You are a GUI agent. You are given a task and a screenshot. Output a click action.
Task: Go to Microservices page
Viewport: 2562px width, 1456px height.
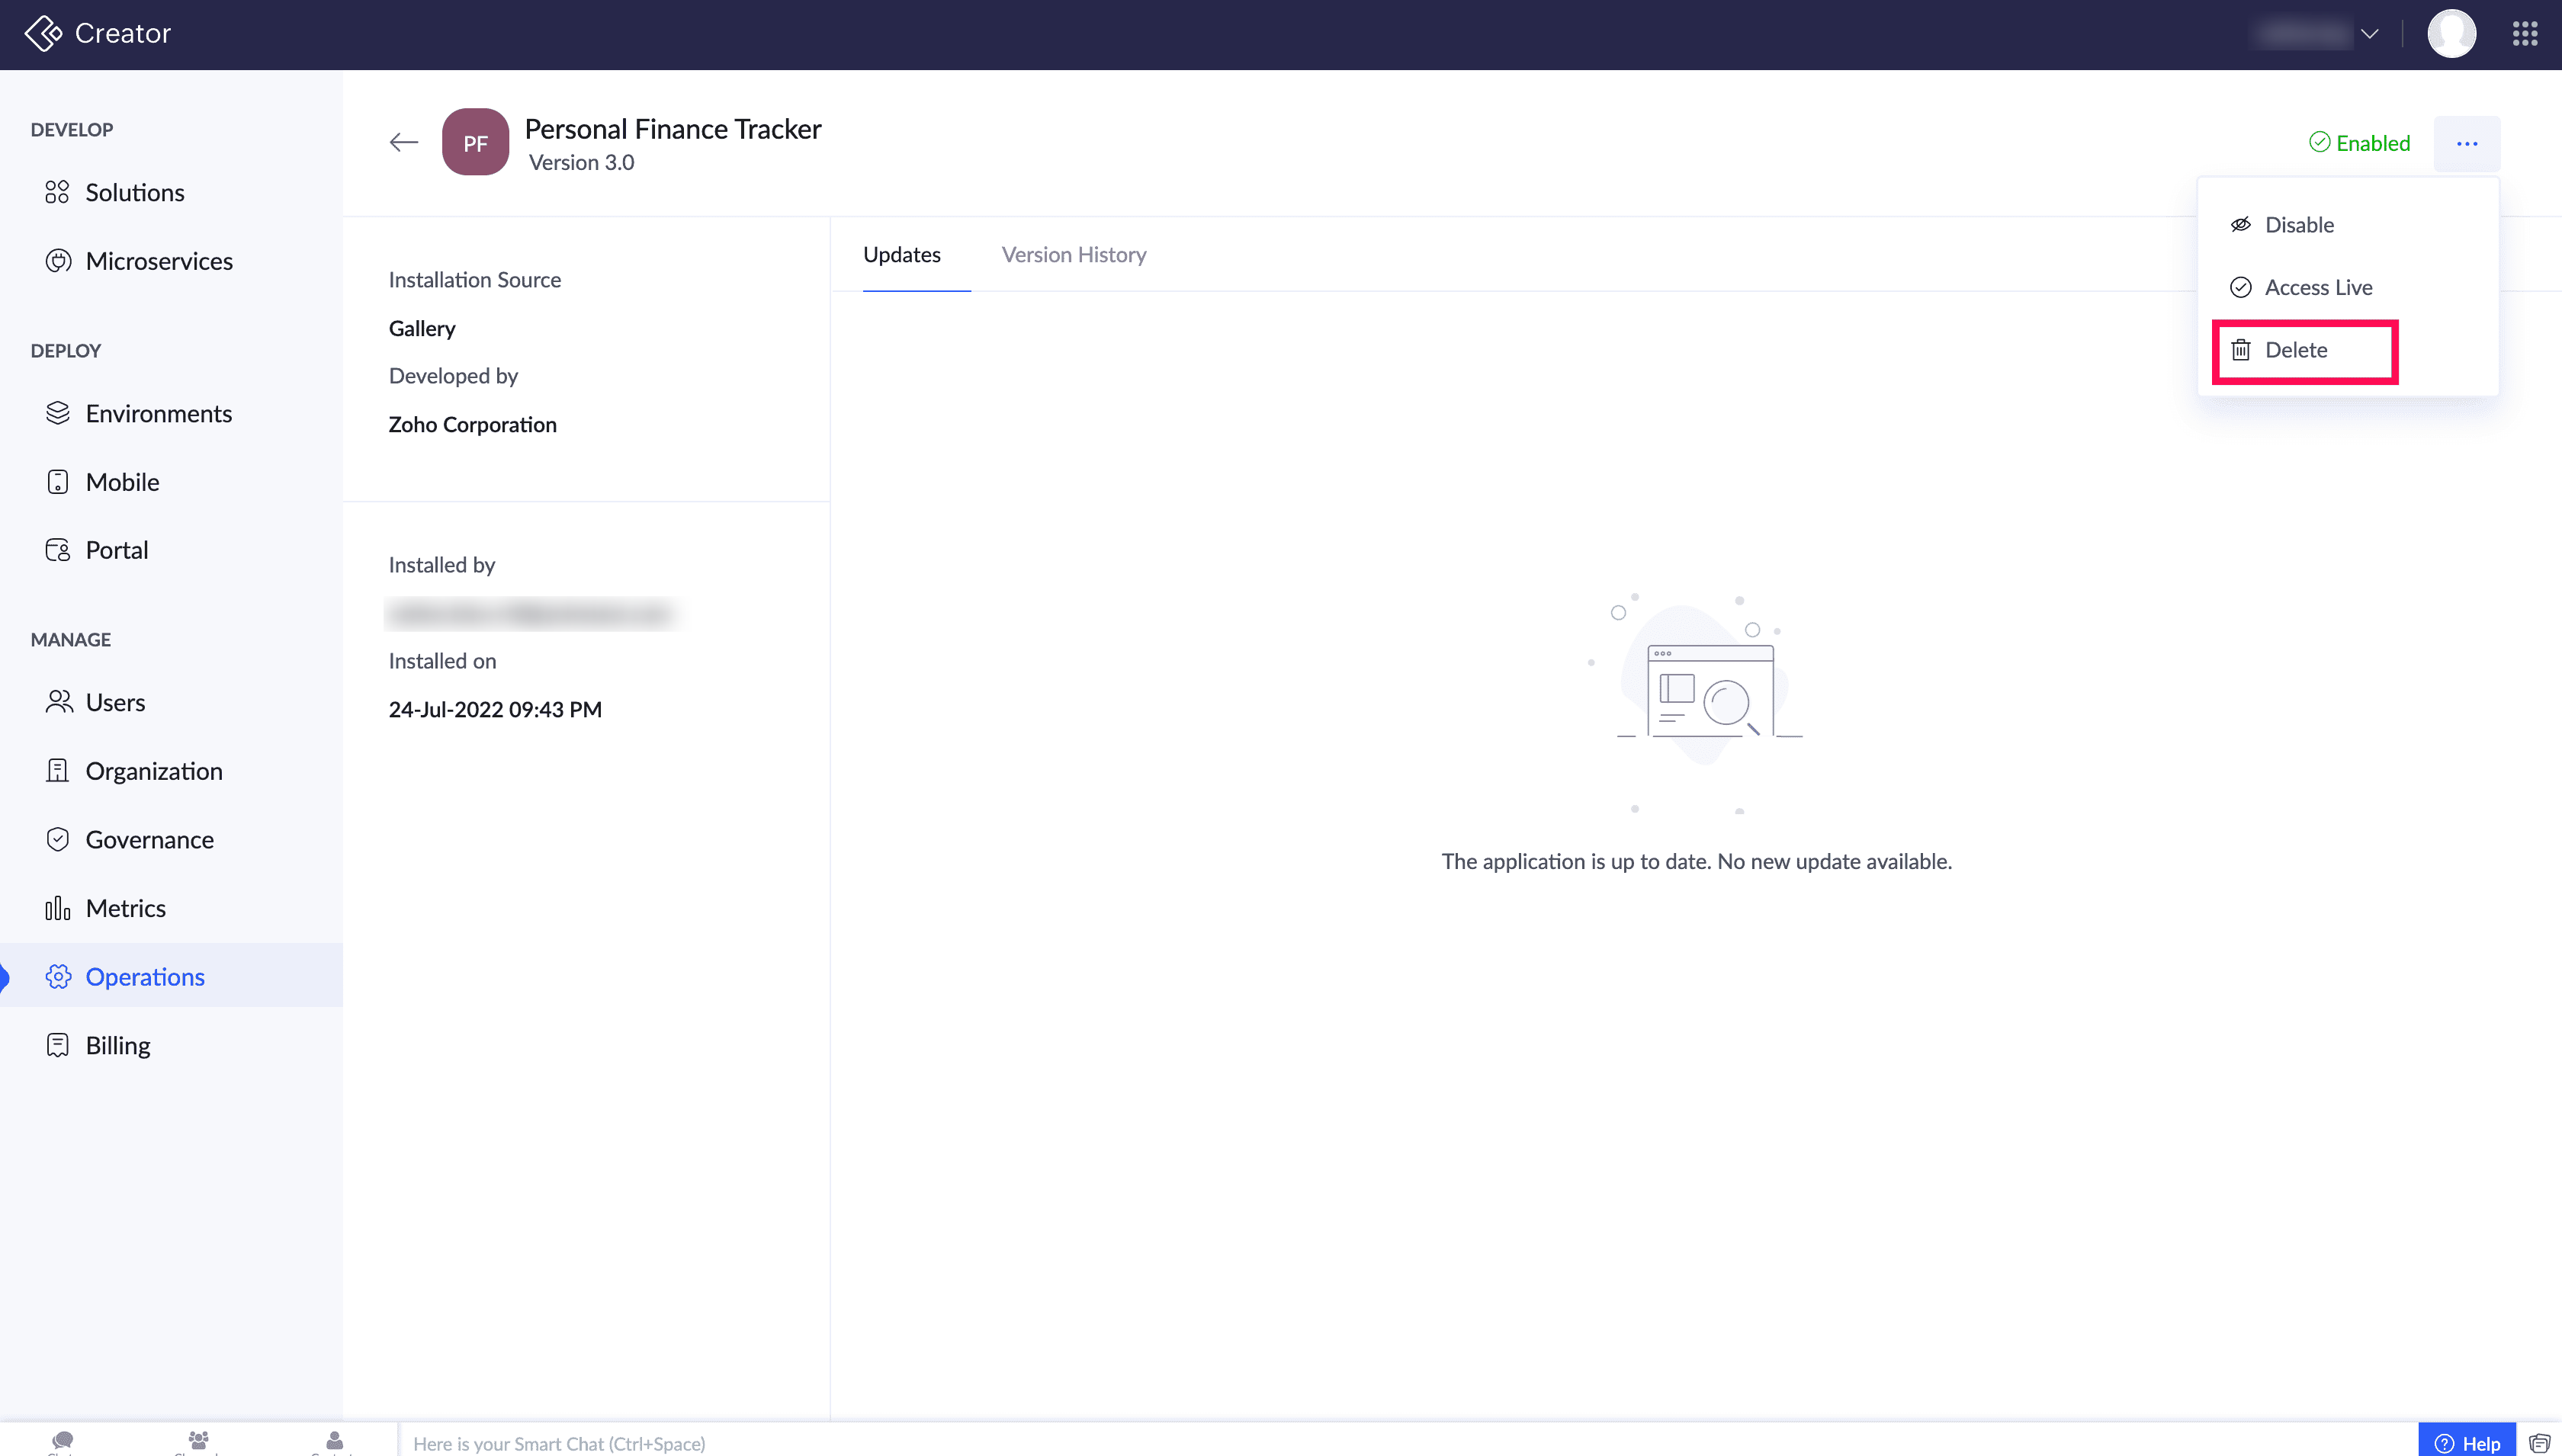[158, 261]
